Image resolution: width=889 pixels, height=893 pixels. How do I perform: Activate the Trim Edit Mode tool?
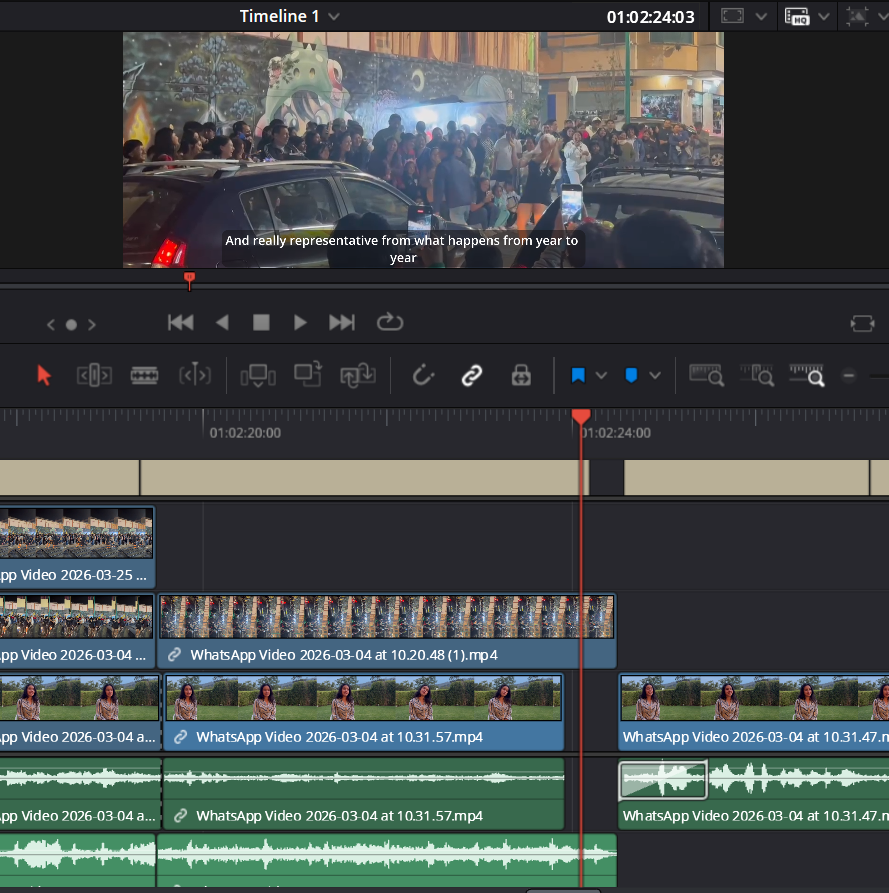coord(94,375)
